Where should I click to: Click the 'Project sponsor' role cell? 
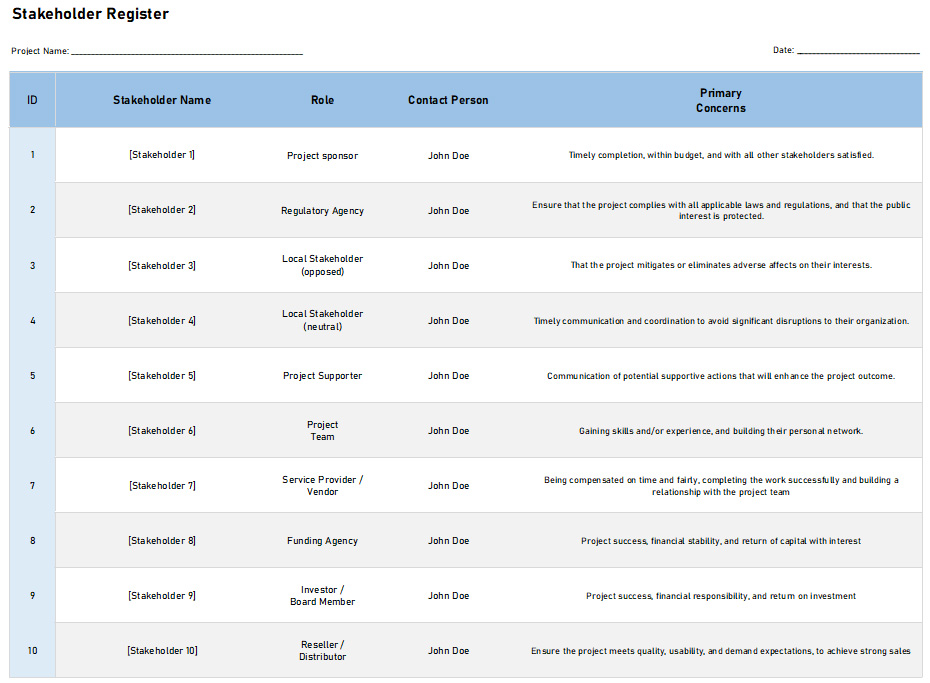[323, 156]
